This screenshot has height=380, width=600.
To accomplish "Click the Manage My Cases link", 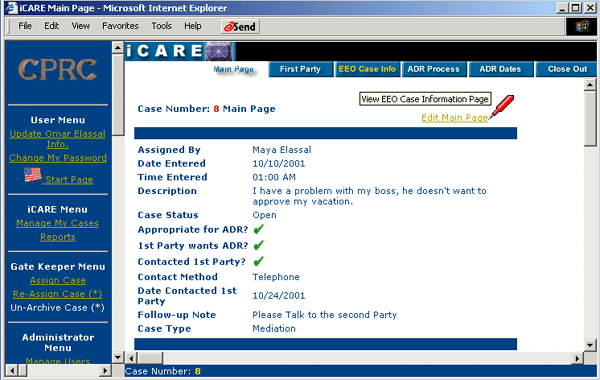I will pyautogui.click(x=57, y=223).
